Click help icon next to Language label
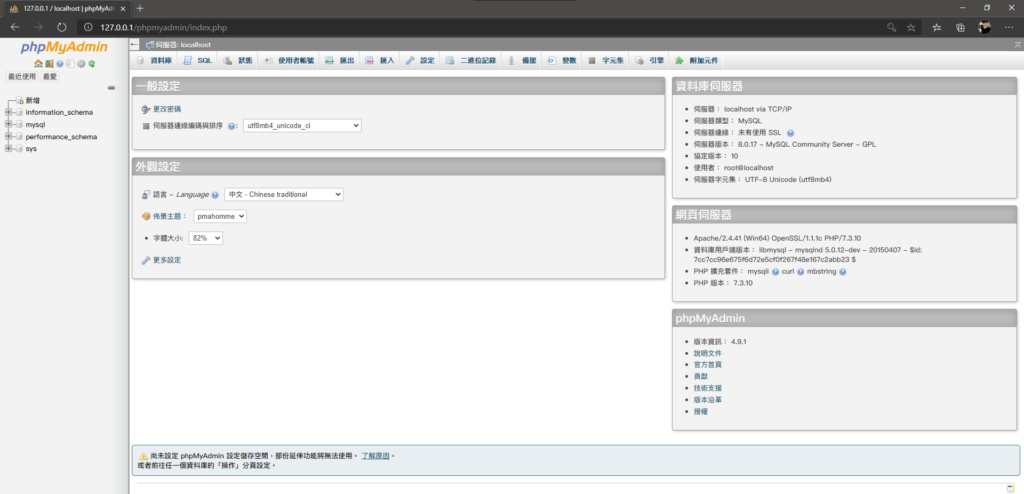 click(216, 194)
